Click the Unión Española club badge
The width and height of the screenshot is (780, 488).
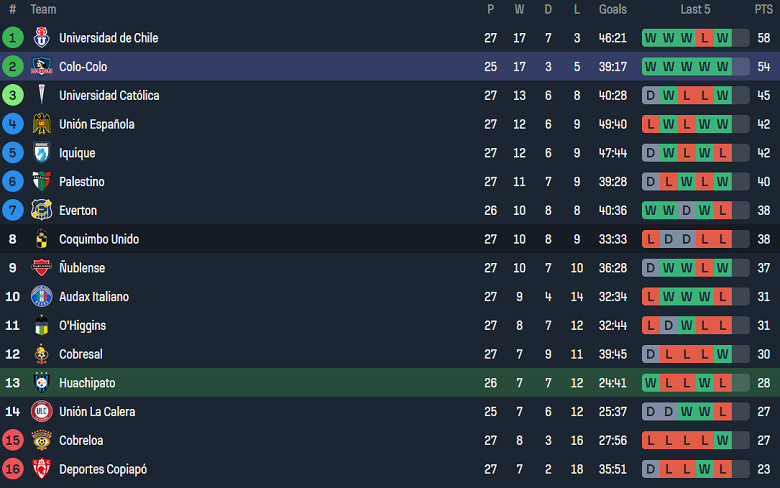click(x=41, y=124)
